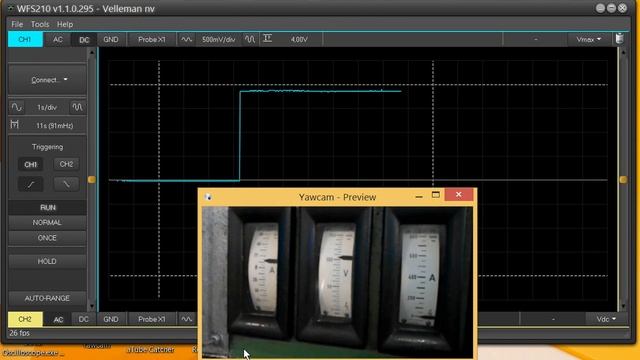Click the 1s/div time base value
This screenshot has height=360, width=640.
pos(47,107)
